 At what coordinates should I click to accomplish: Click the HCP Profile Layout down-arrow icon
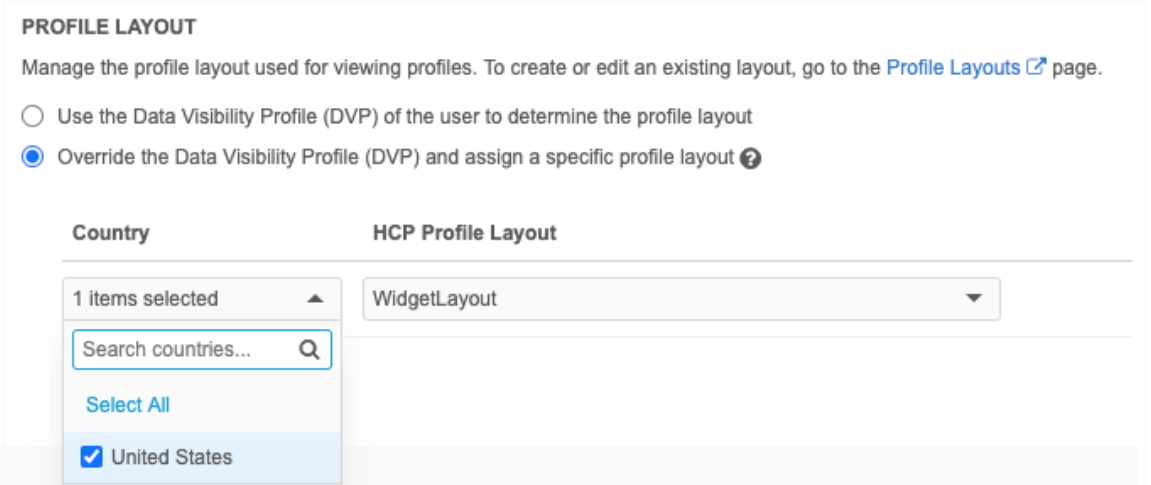point(973,298)
